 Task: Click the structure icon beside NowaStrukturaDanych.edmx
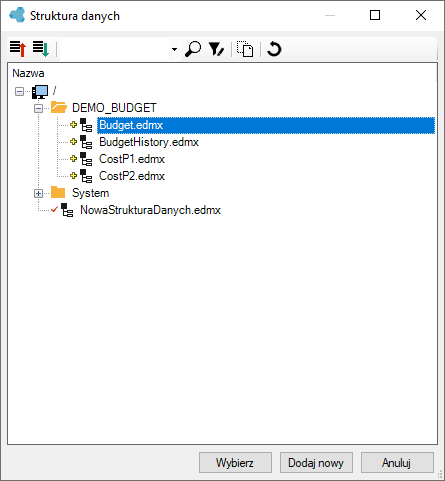click(67, 210)
